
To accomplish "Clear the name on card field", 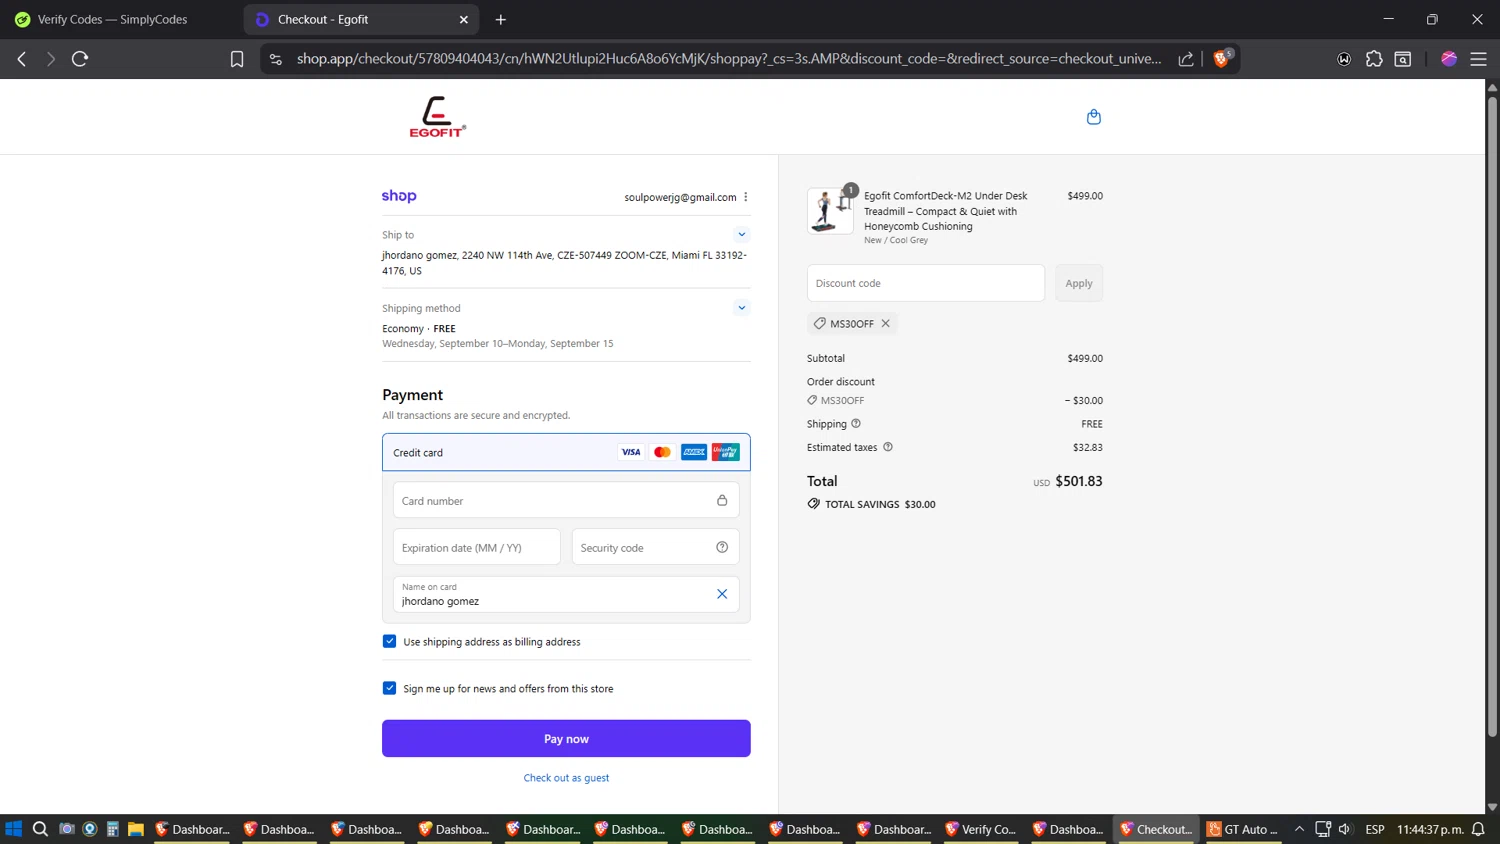I will 722,594.
